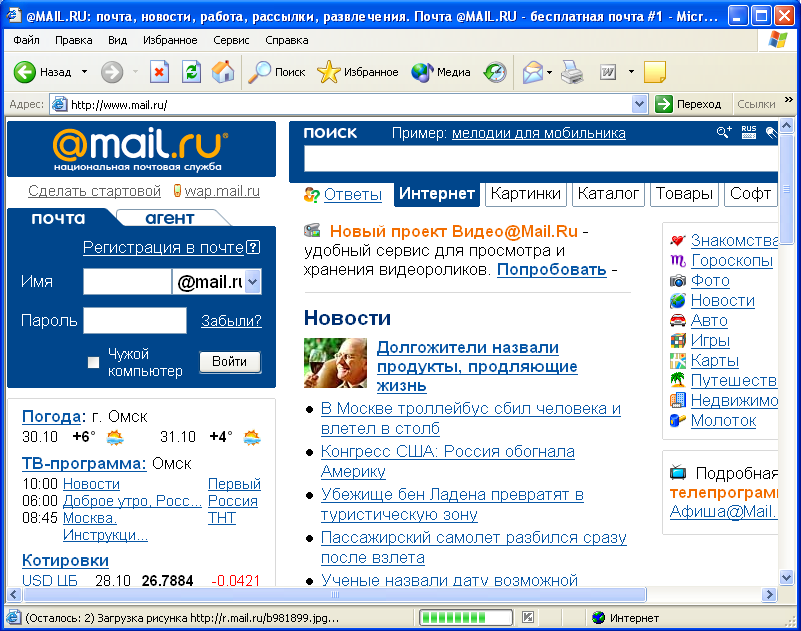The width and height of the screenshot is (801, 631).
Task: Open the Mail toolbar button dropdown arrow
Action: pyautogui.click(x=550, y=72)
